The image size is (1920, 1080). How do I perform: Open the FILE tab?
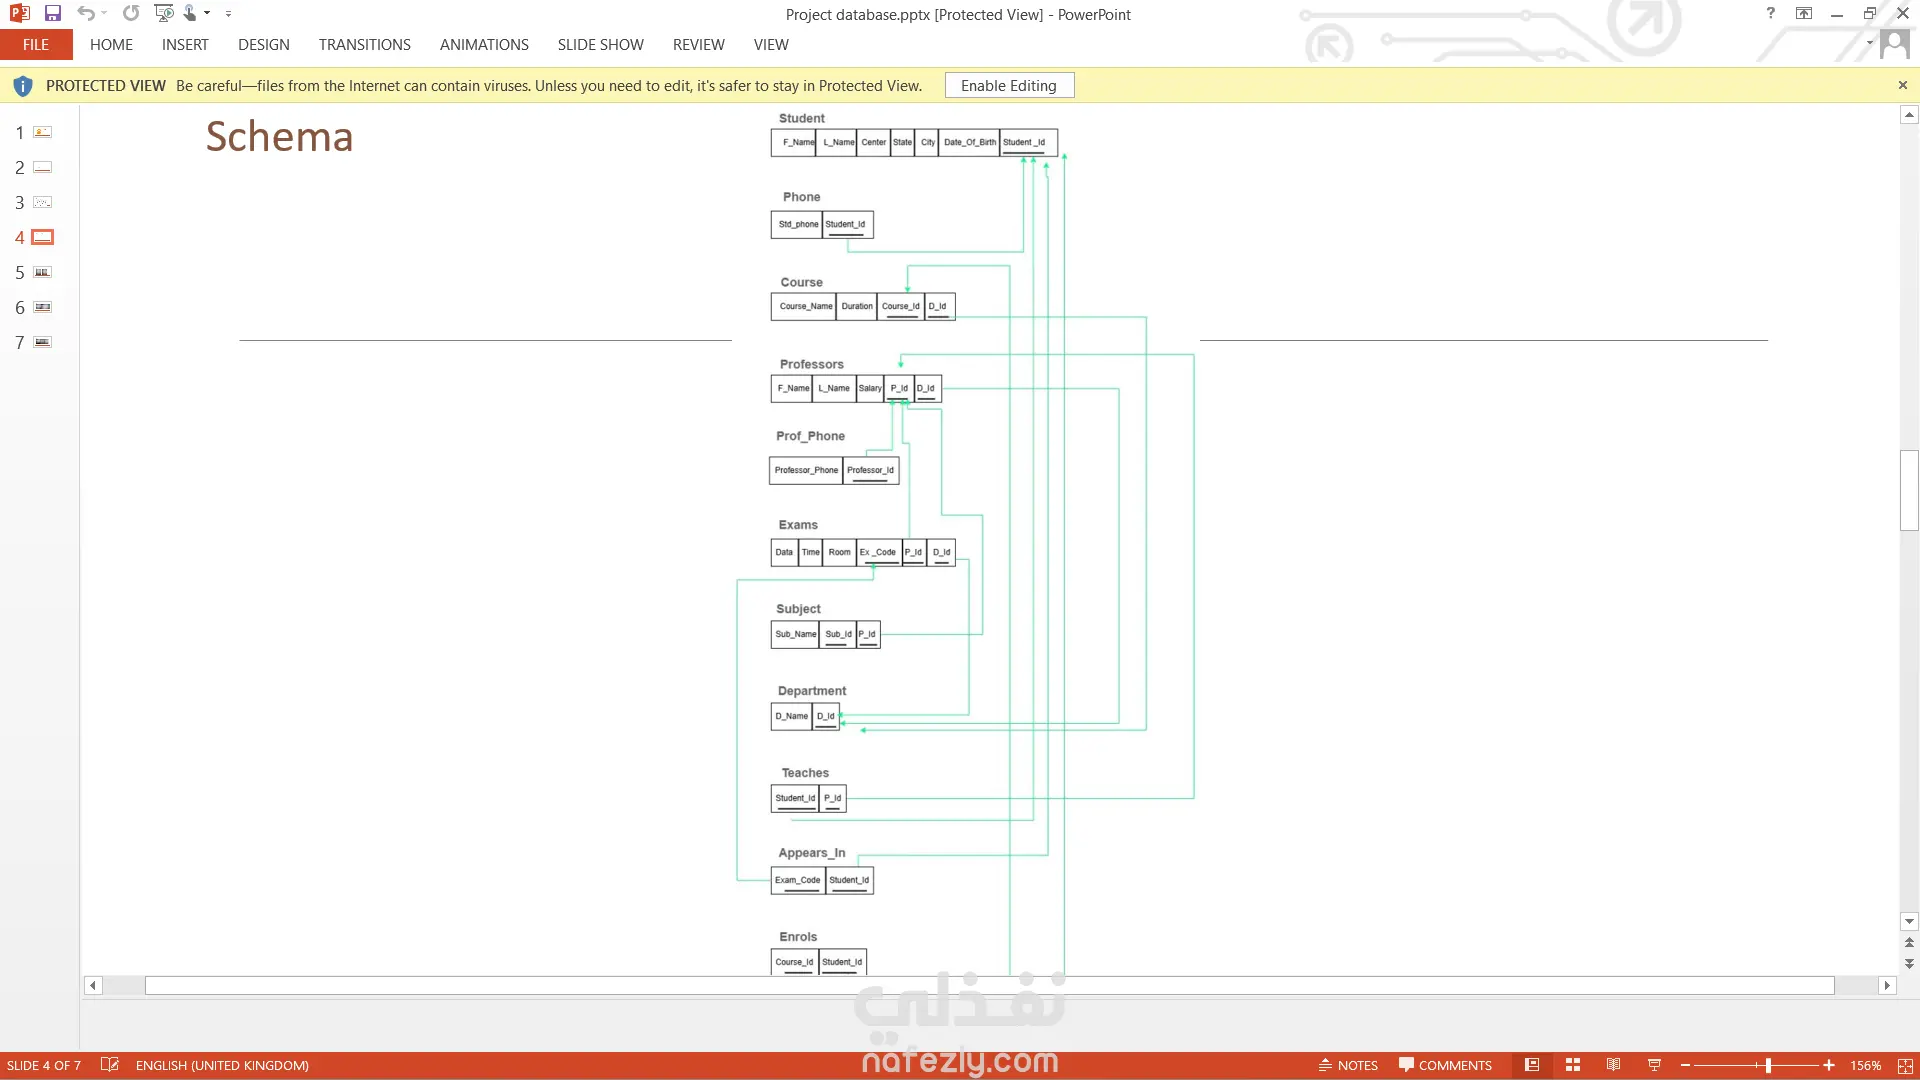tap(36, 45)
